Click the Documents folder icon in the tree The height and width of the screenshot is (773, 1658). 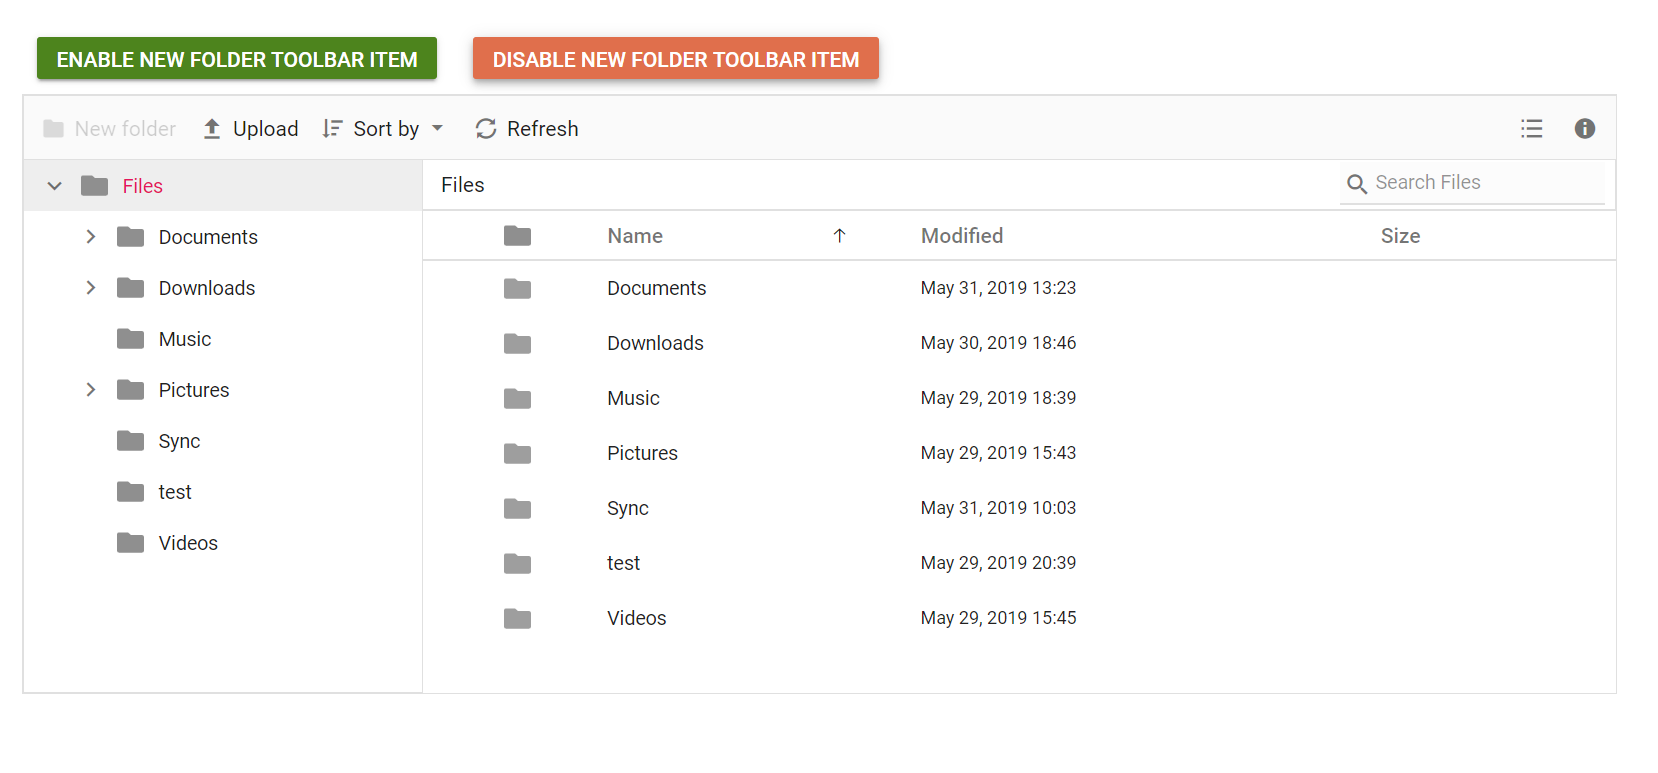tap(131, 236)
